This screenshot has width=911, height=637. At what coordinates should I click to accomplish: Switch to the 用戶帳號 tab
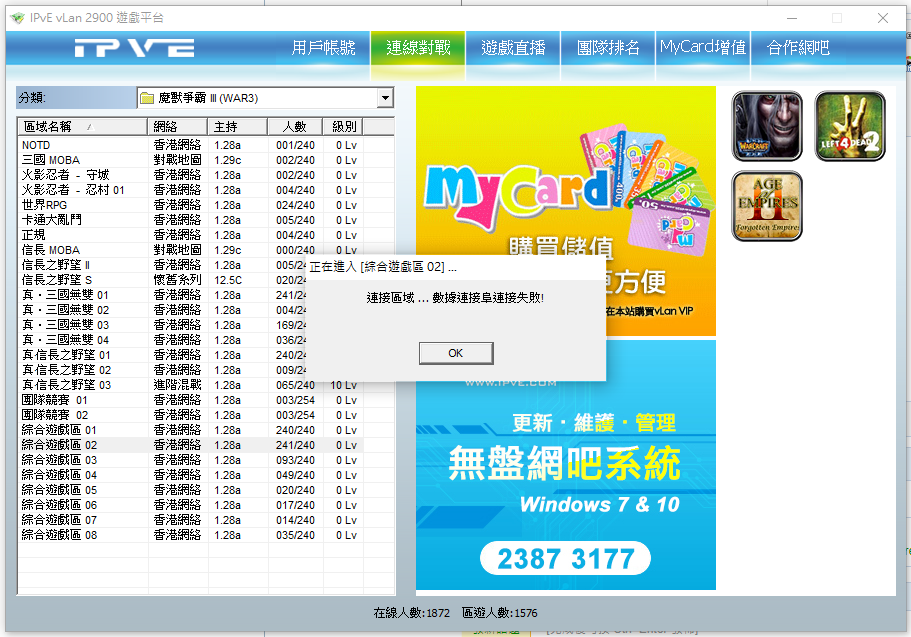(323, 48)
